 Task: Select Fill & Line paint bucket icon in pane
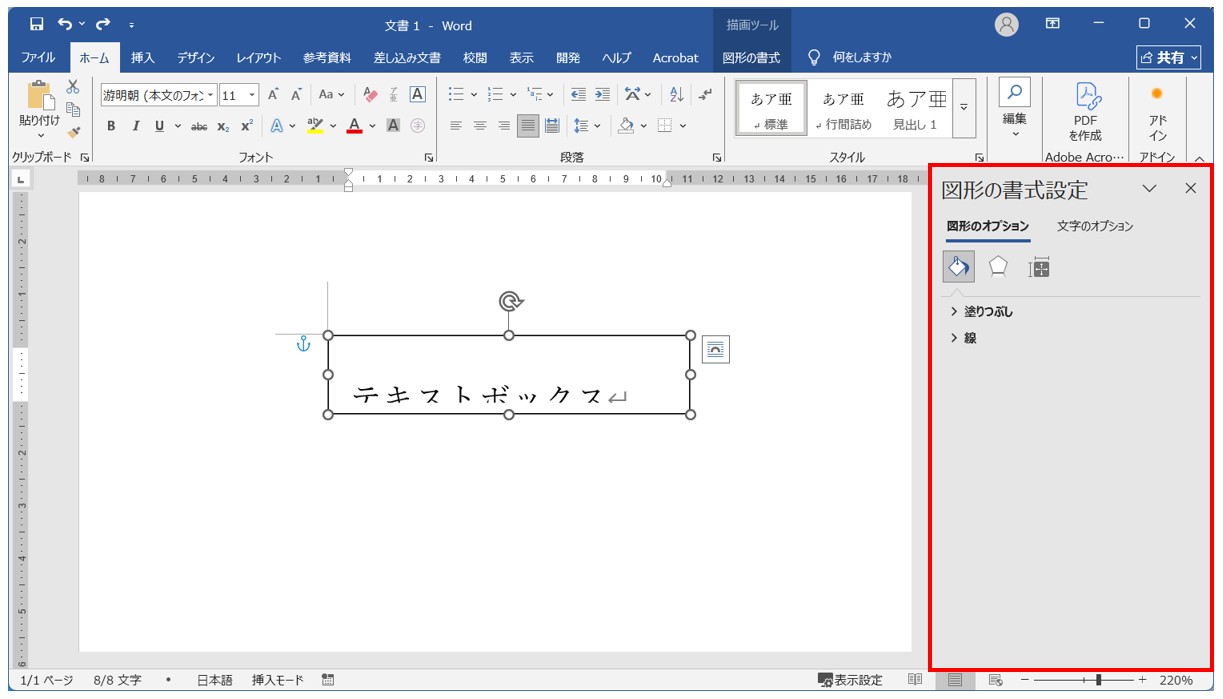coord(958,267)
